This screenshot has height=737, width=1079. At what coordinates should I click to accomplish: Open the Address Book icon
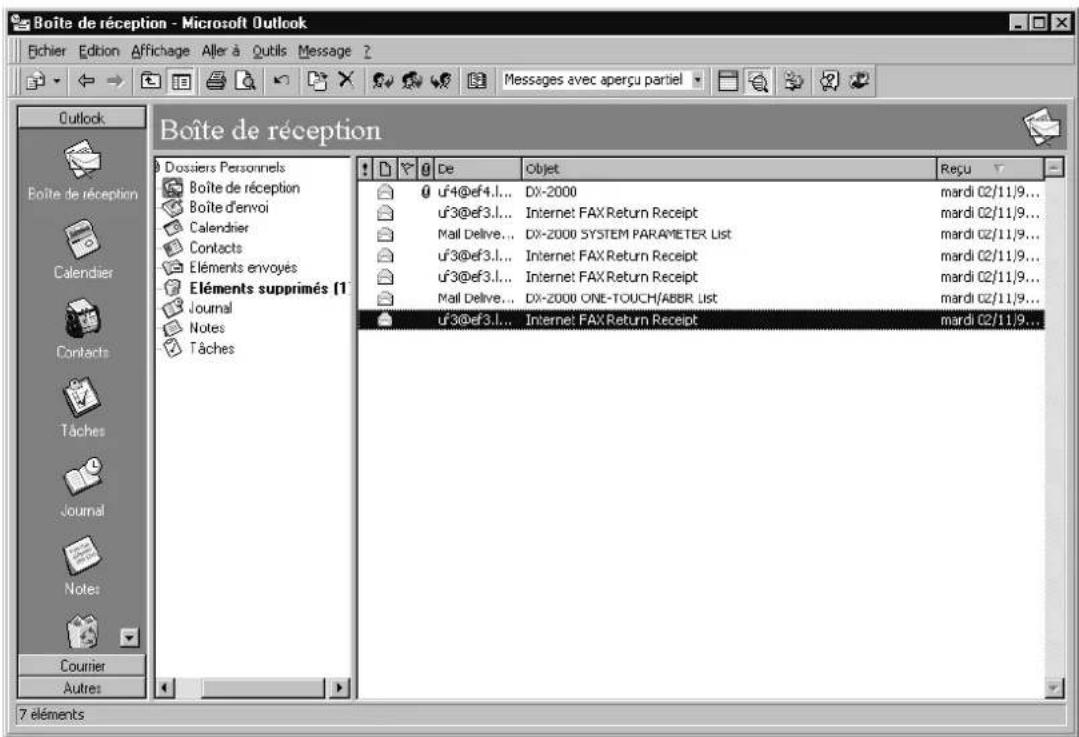(x=476, y=81)
